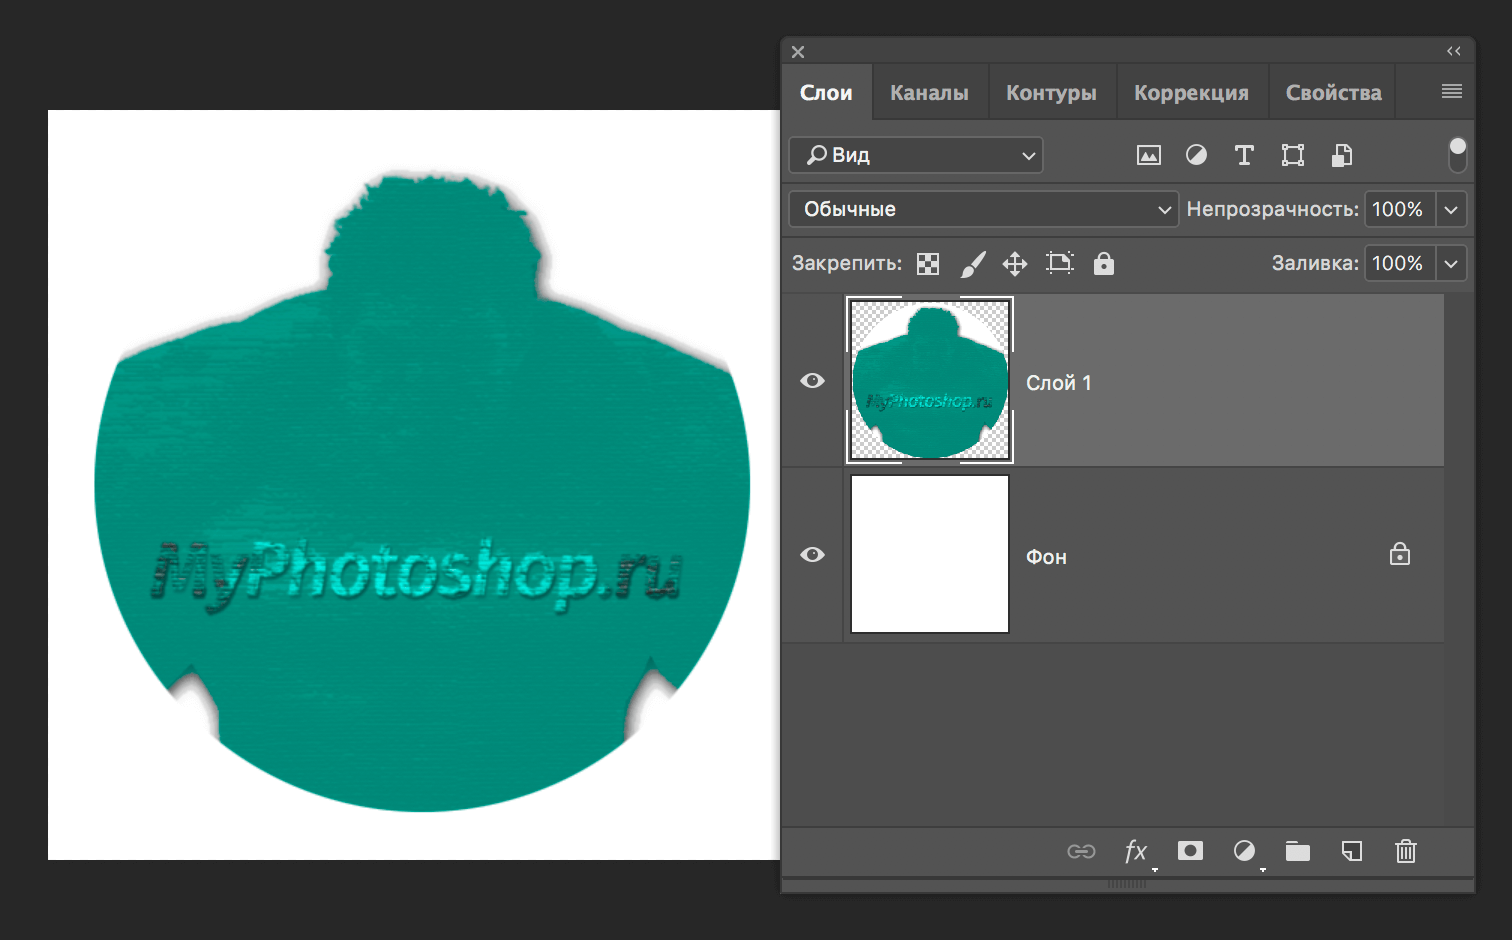Screen dimensions: 1512x940
Task: Toggle the layer filtering switch
Action: tap(1457, 155)
